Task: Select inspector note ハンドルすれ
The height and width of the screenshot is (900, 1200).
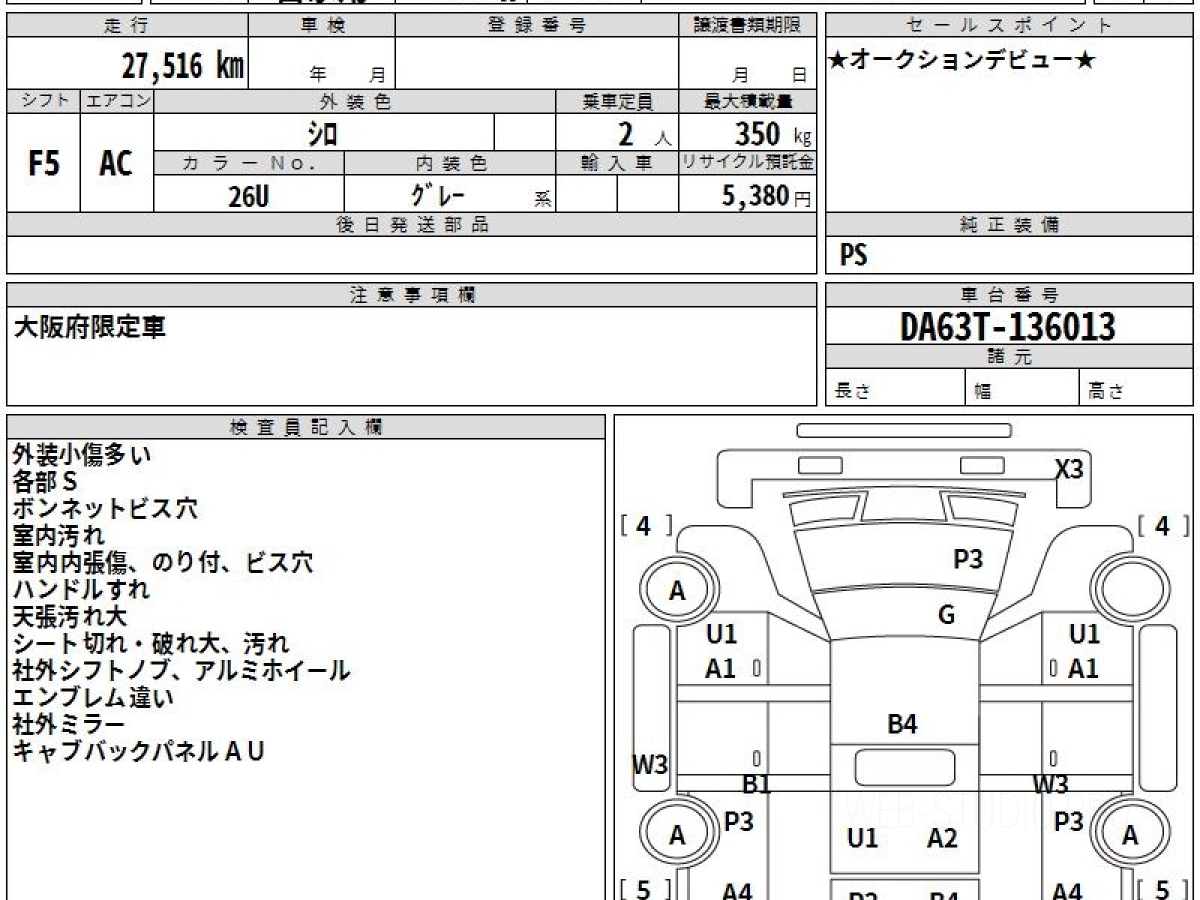Action: 81,590
